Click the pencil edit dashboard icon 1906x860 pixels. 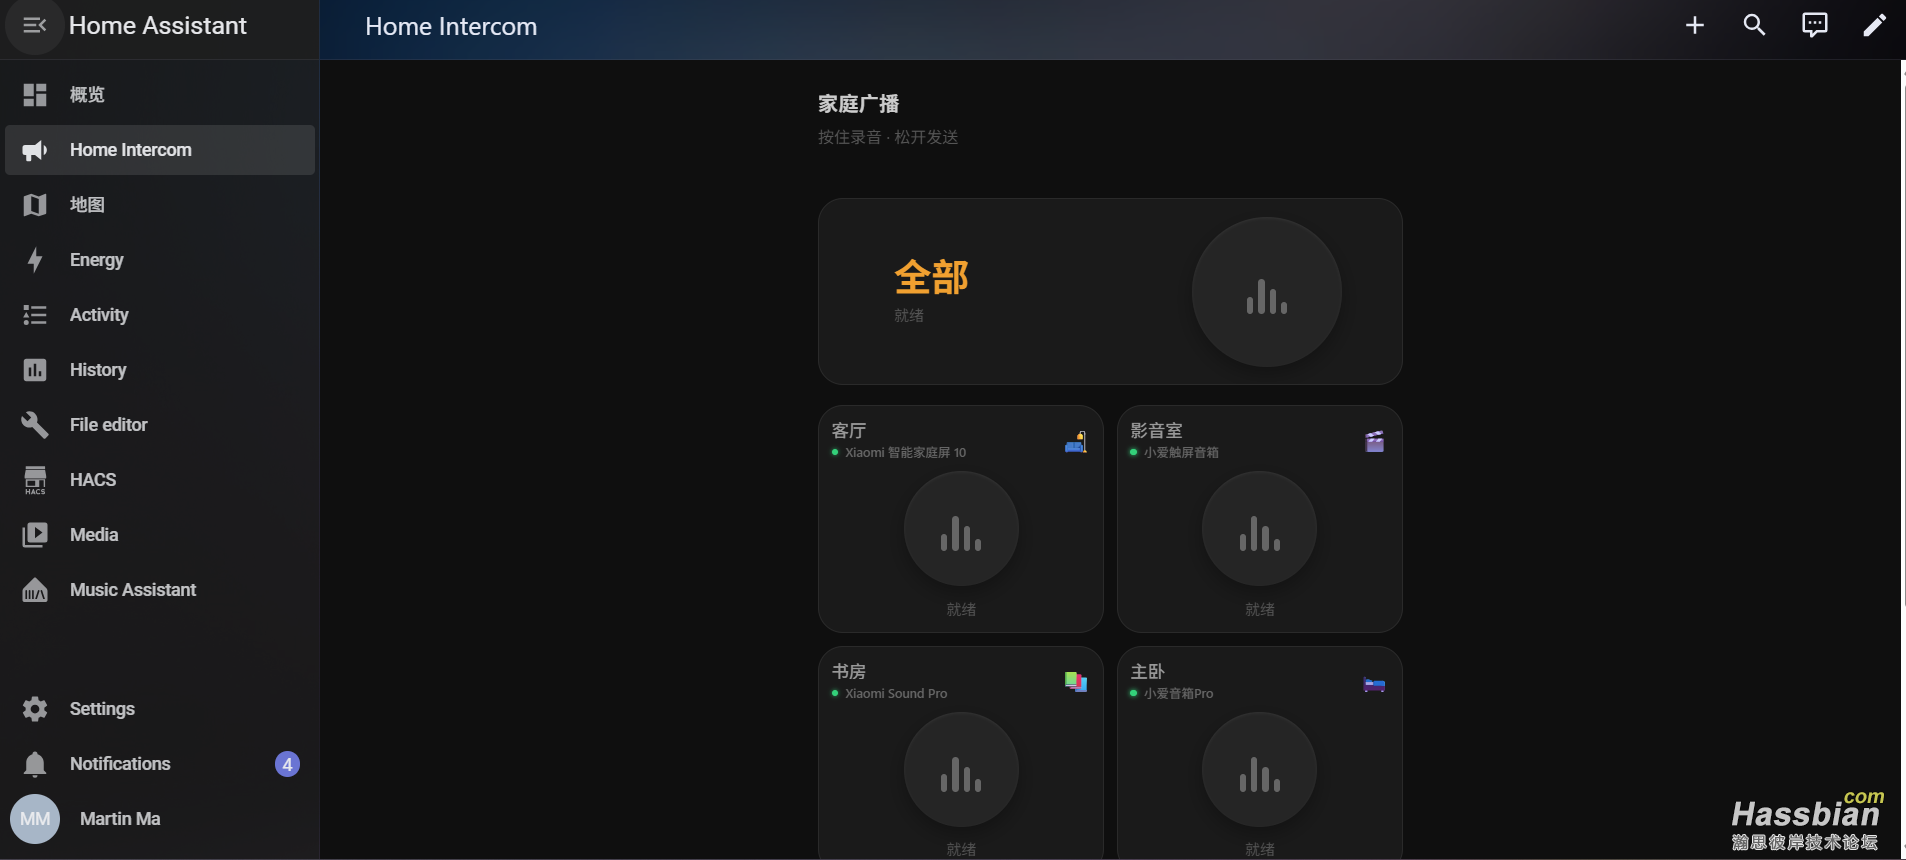pyautogui.click(x=1874, y=26)
